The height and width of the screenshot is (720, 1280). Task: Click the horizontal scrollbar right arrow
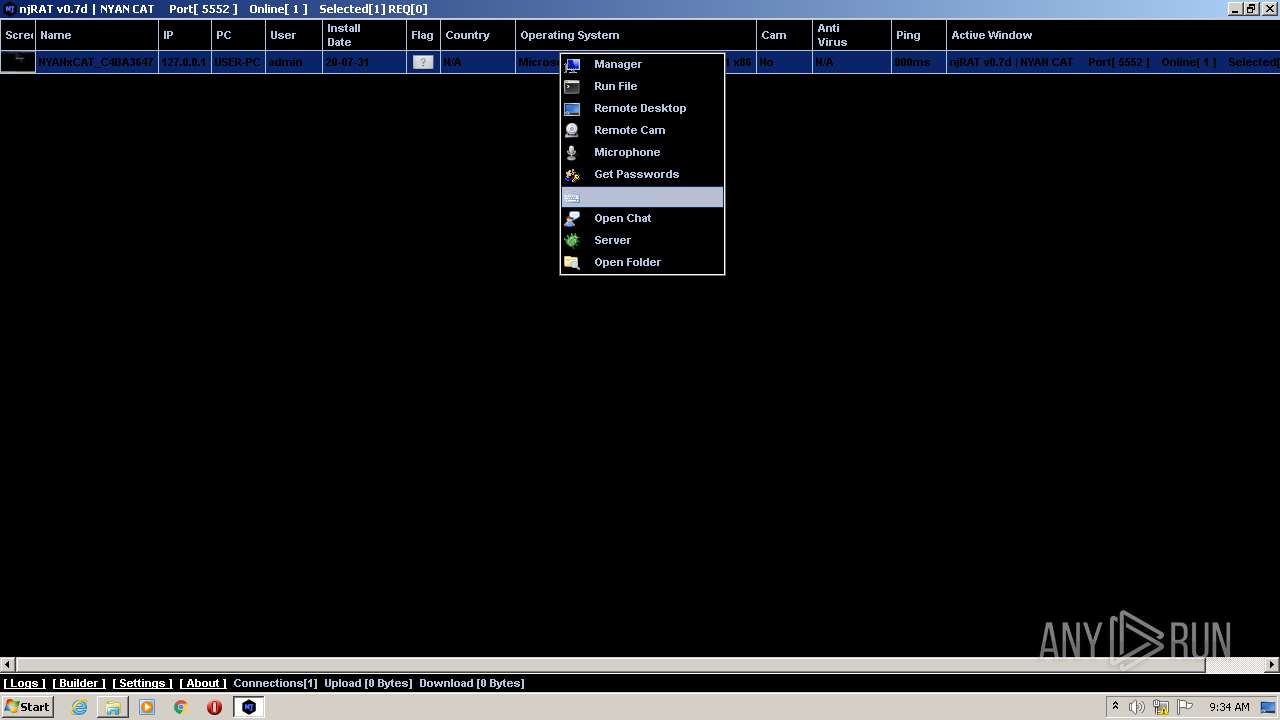click(1272, 665)
